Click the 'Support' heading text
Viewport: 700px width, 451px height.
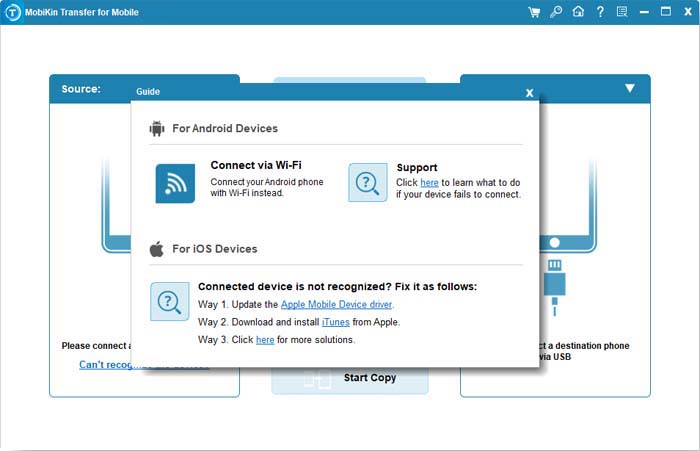pyautogui.click(x=417, y=167)
